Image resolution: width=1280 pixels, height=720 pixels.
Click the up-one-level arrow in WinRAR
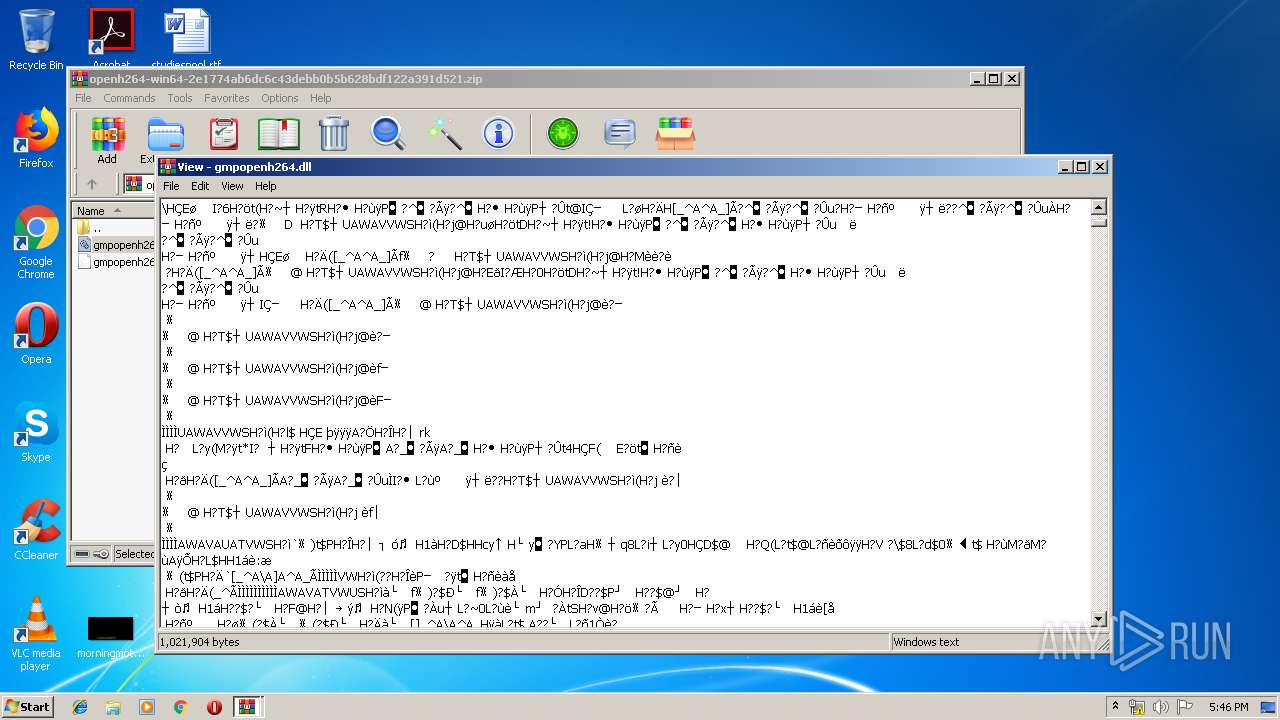(x=92, y=184)
